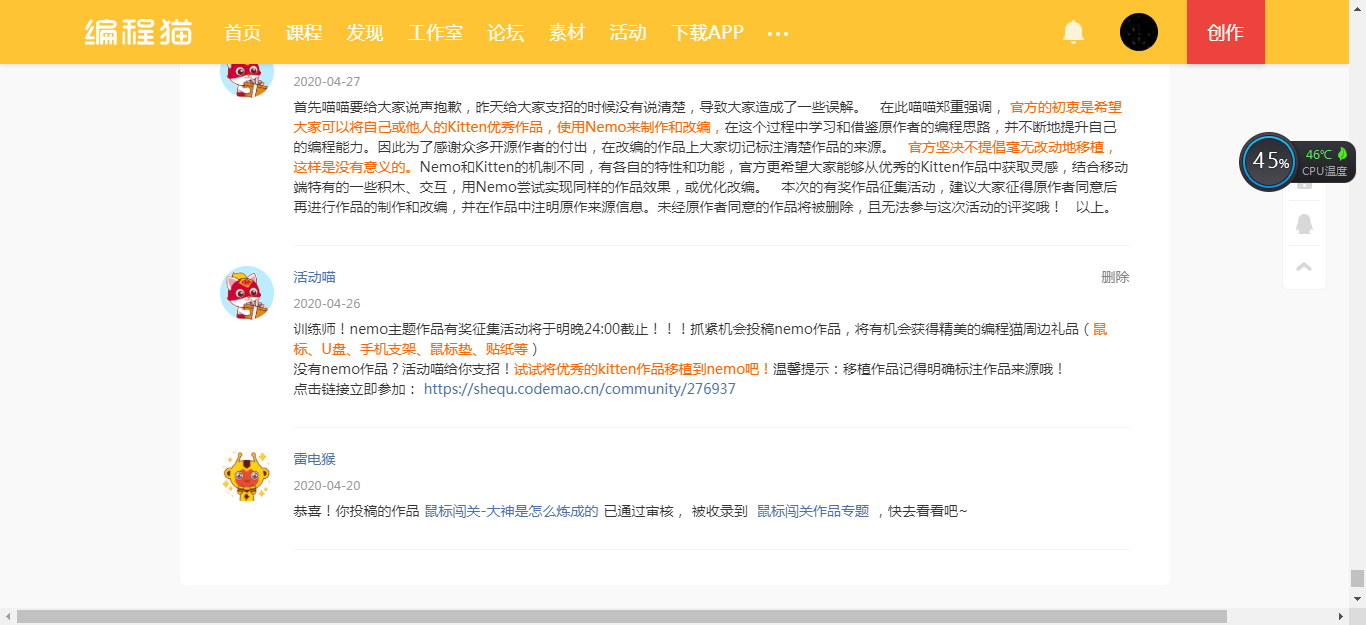
Task: Open 活动 menu item
Action: [628, 32]
